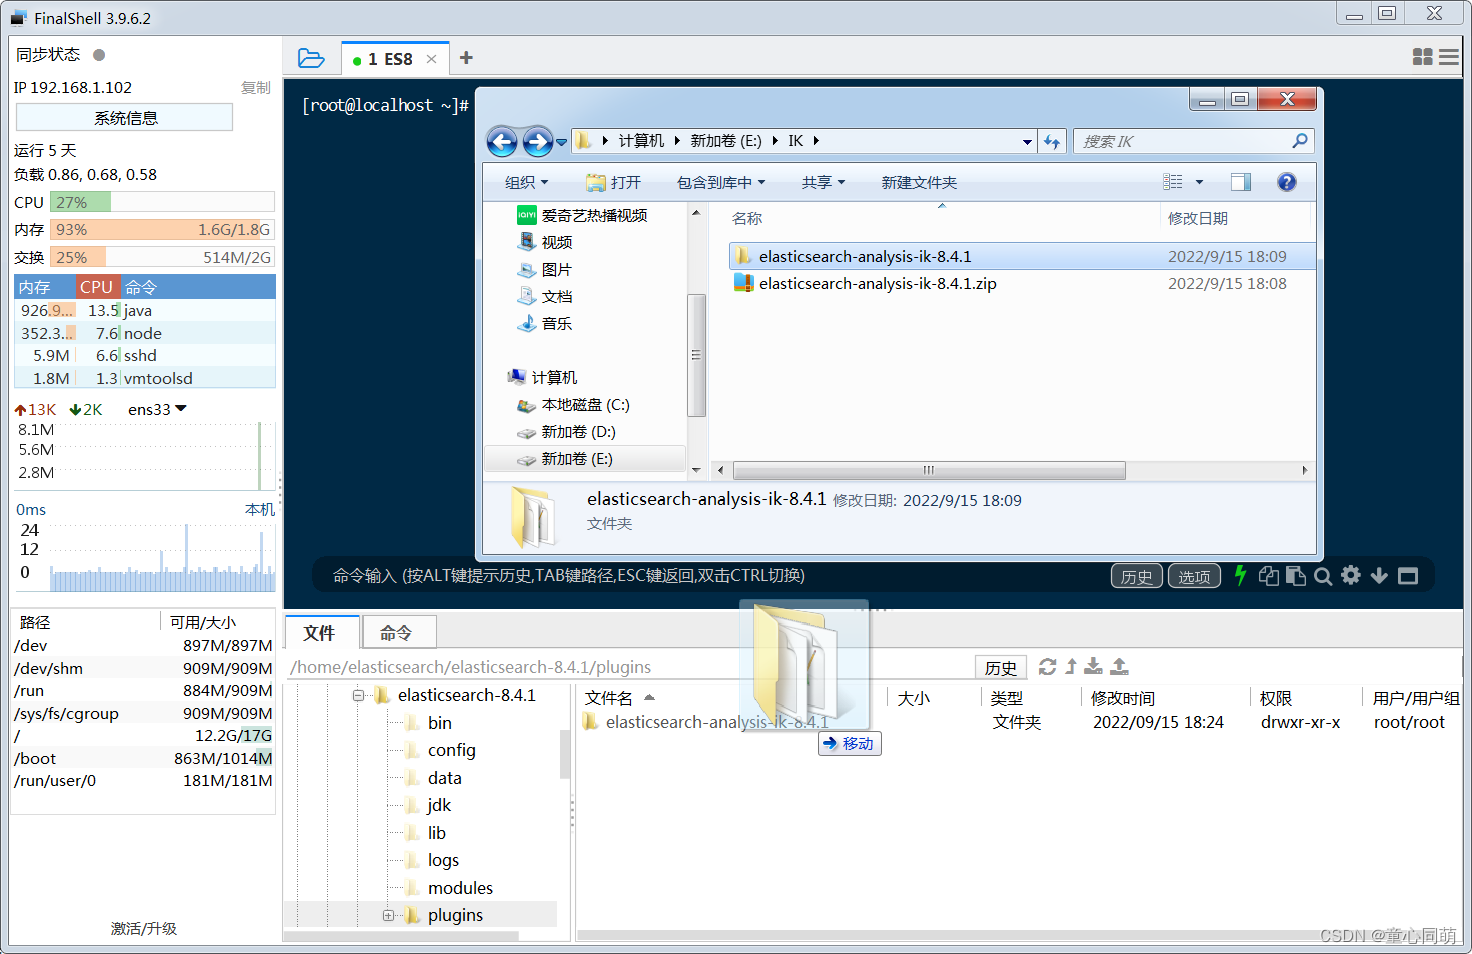This screenshot has height=954, width=1472.
Task: Select the jdk folder in tree
Action: click(x=439, y=805)
